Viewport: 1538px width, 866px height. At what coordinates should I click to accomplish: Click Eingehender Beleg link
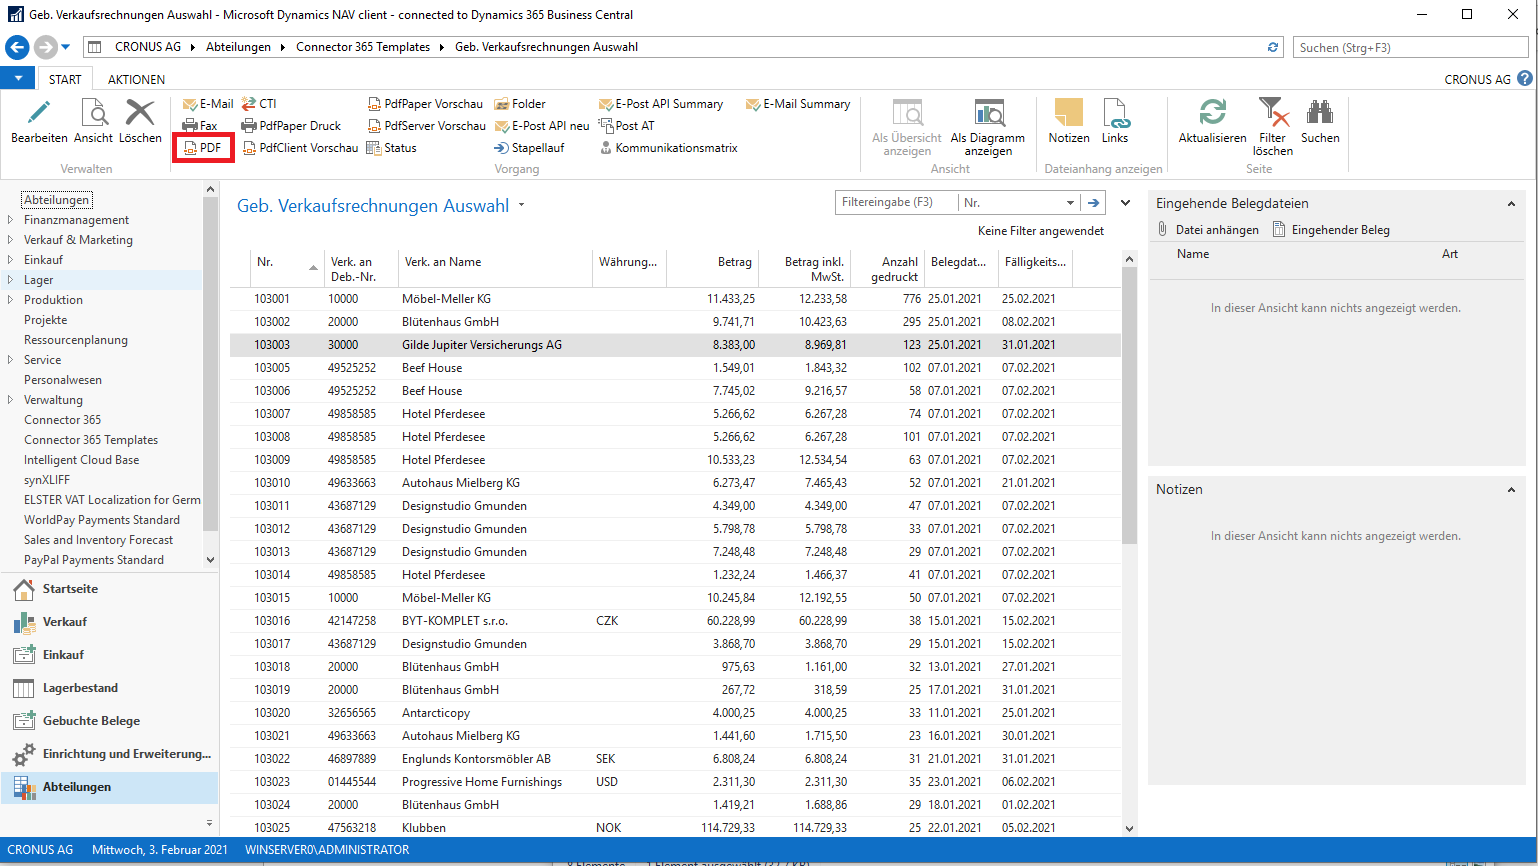(x=1331, y=230)
